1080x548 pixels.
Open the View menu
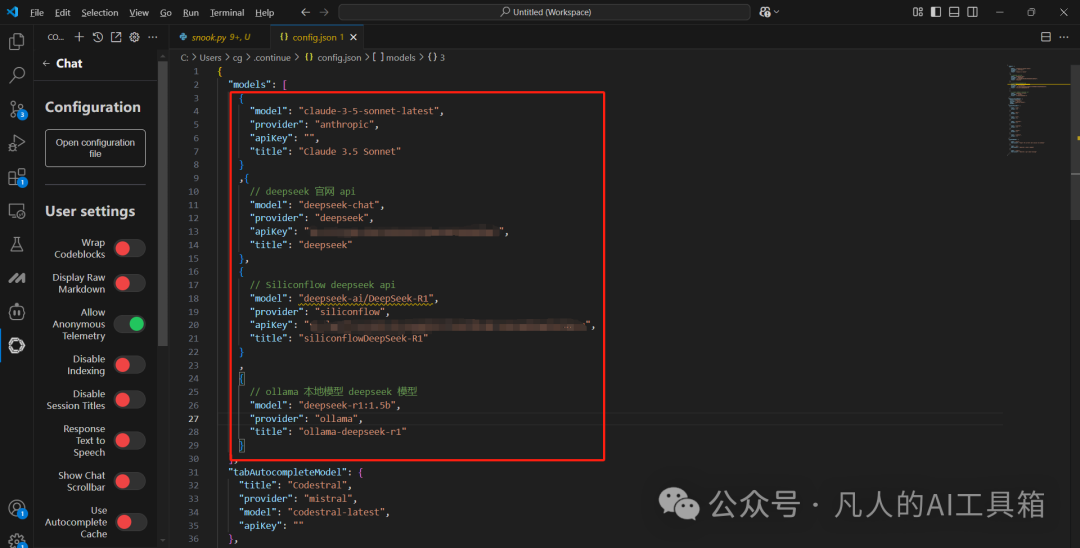pos(139,12)
